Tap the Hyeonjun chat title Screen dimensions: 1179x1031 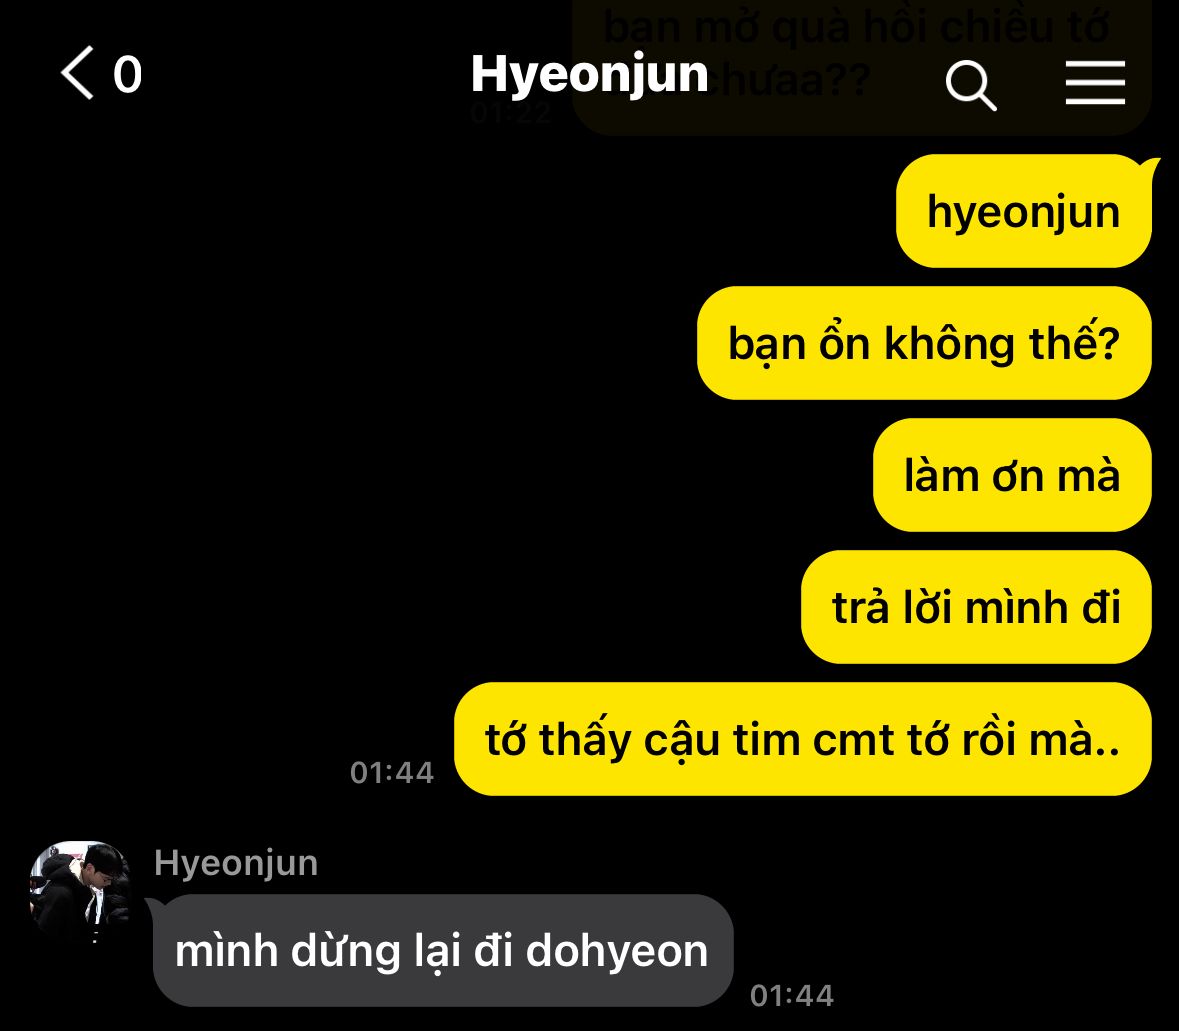point(590,75)
